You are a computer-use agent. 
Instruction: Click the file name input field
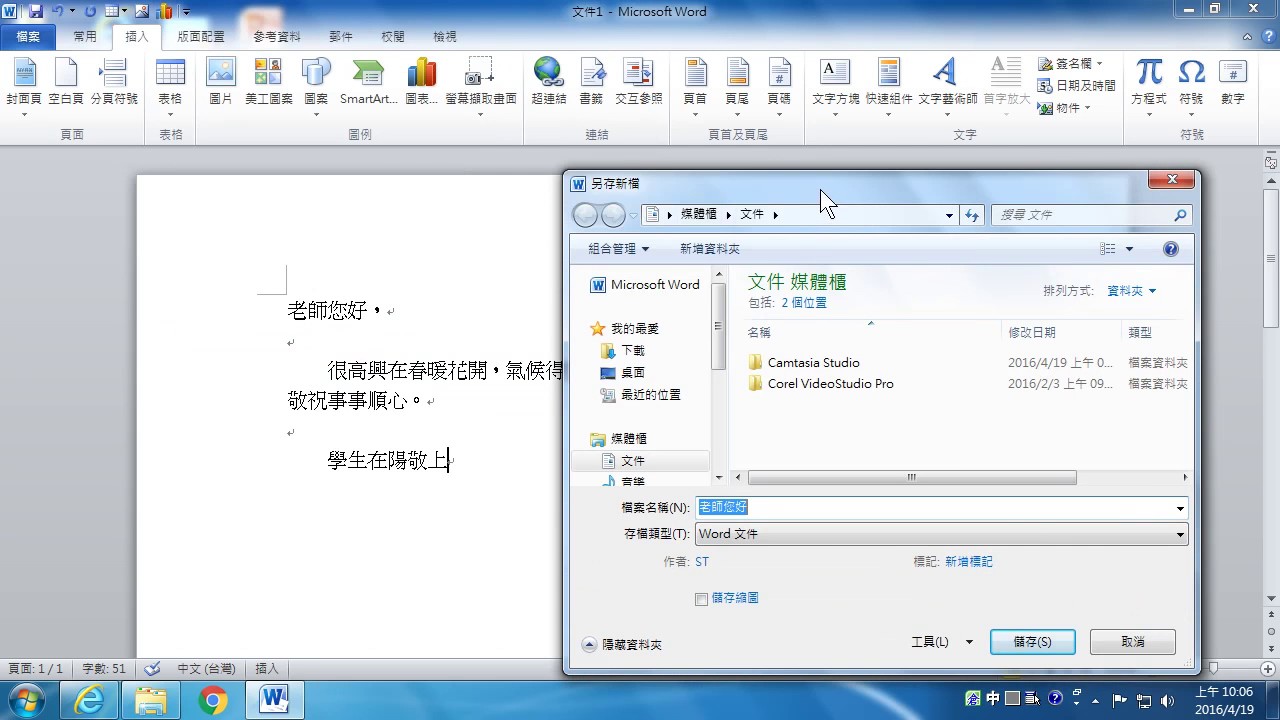click(x=934, y=508)
